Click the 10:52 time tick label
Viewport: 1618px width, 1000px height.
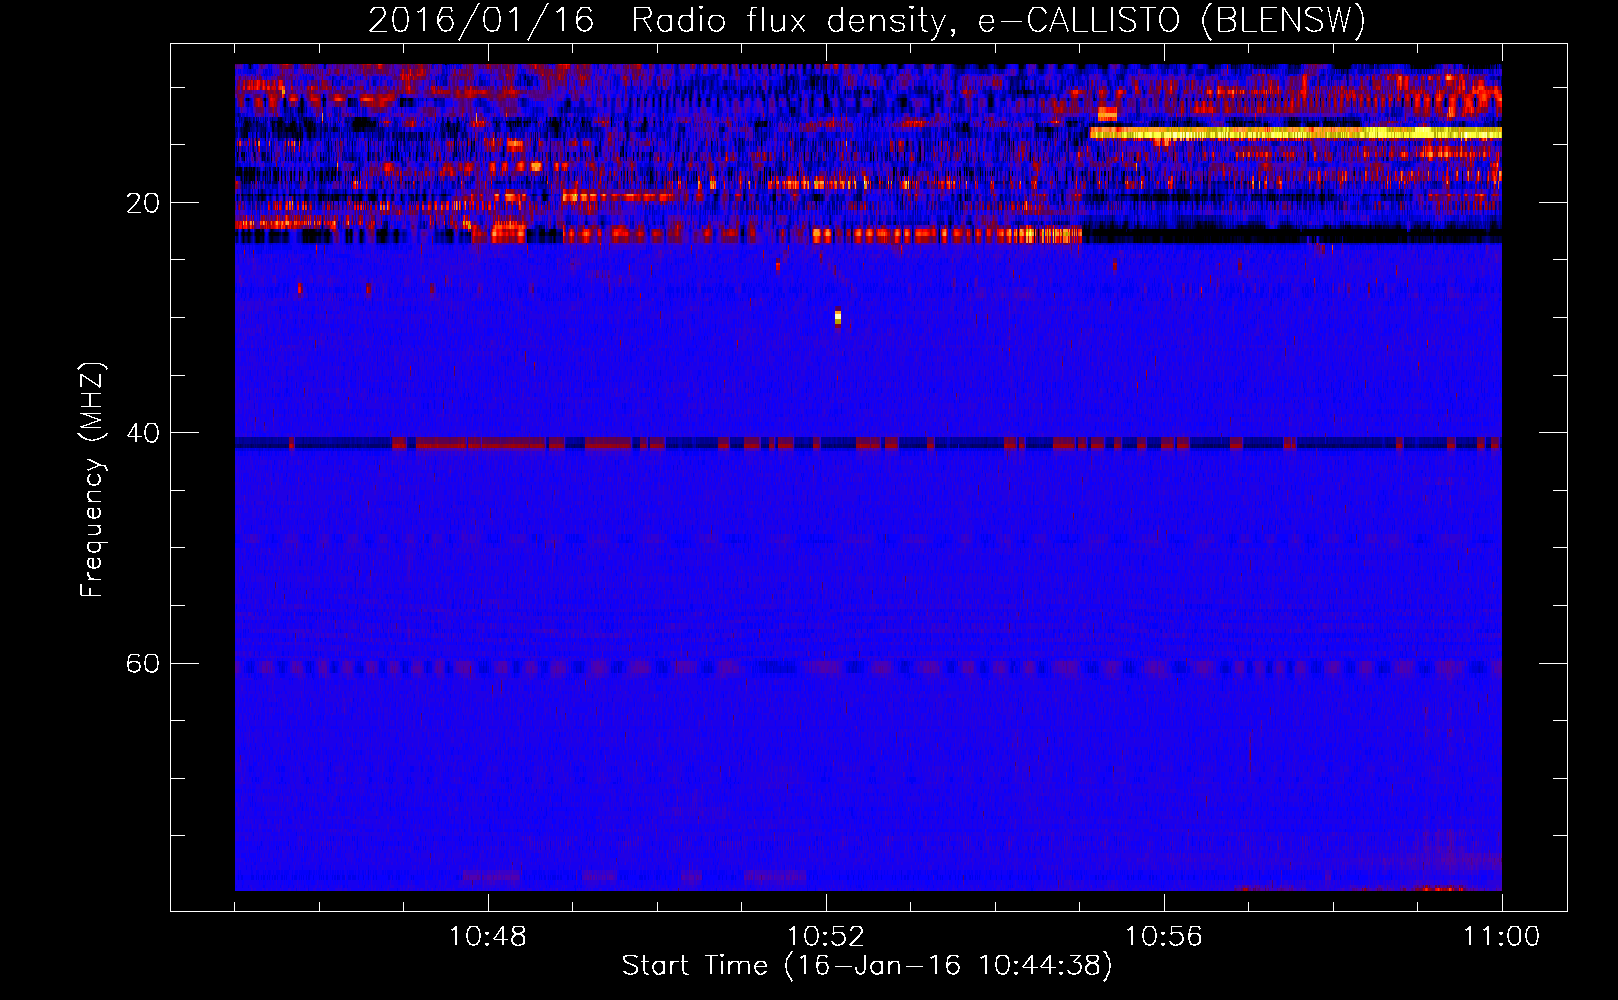(x=826, y=937)
